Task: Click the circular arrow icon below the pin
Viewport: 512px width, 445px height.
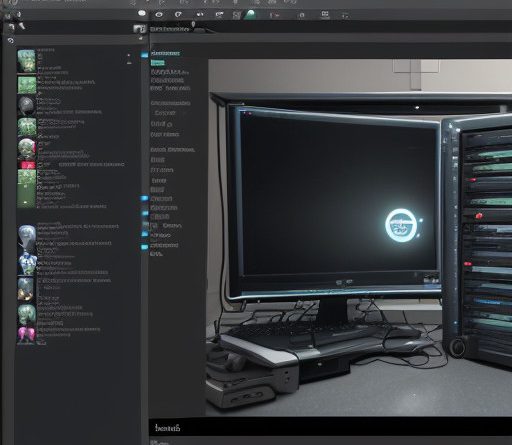Action: [x=11, y=40]
